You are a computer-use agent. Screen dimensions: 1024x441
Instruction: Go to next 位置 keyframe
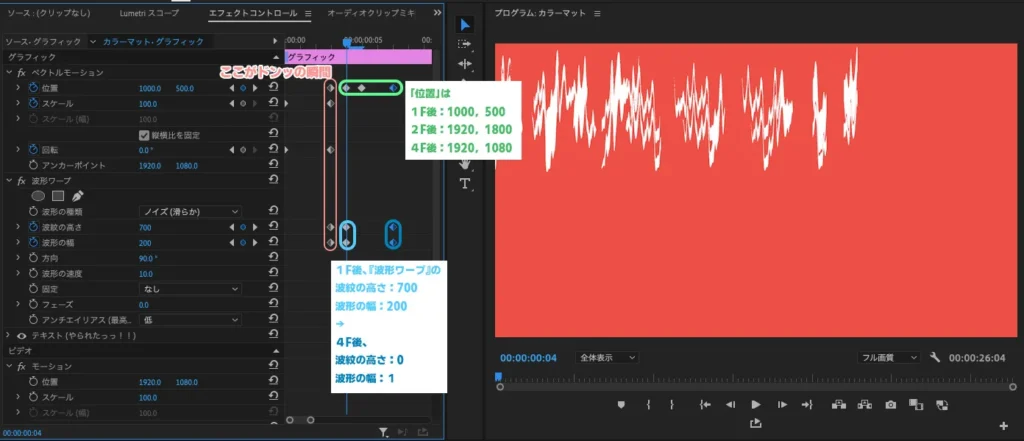pos(255,88)
